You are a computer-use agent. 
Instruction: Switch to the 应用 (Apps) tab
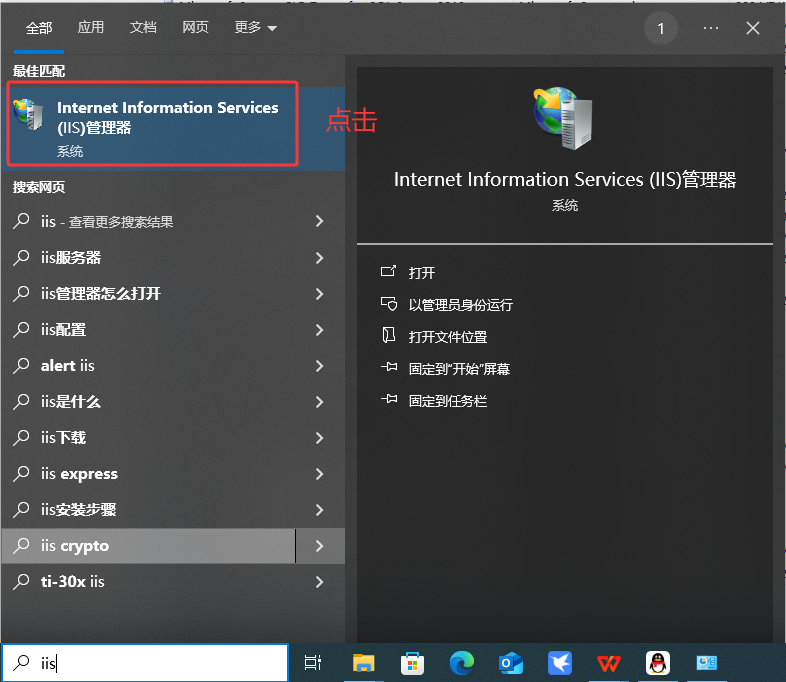coord(91,28)
